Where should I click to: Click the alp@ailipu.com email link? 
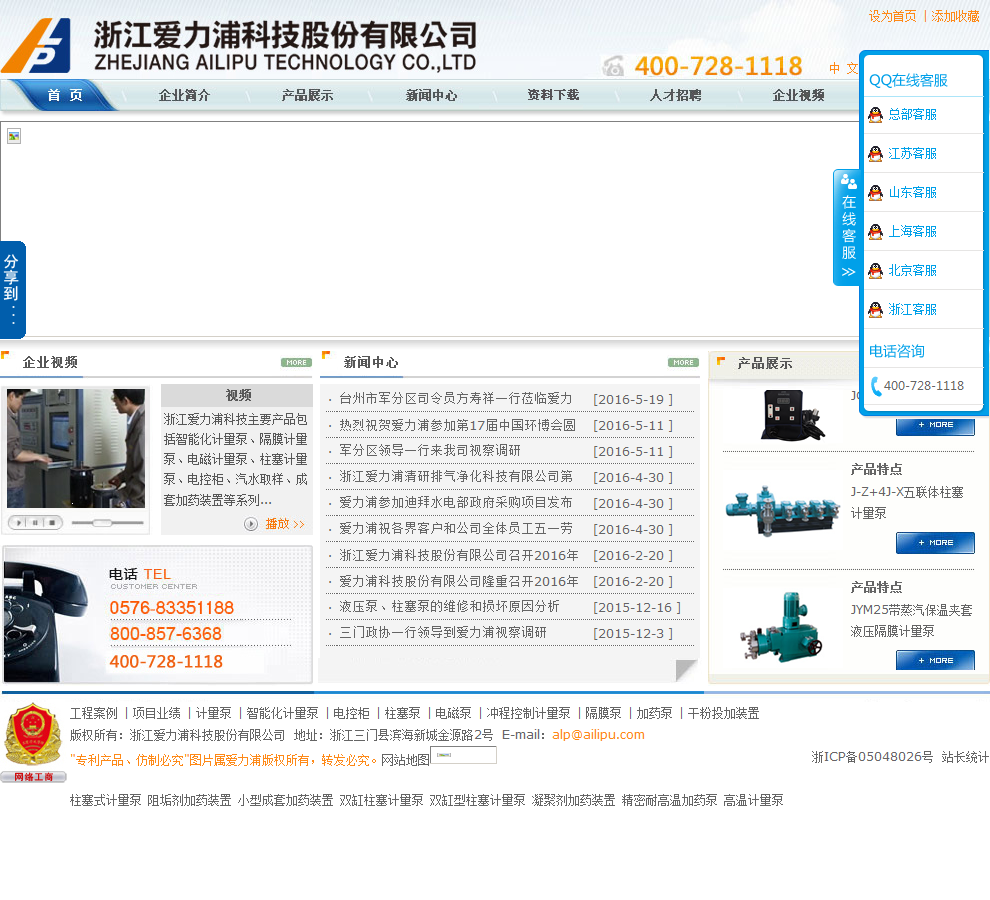coord(599,735)
